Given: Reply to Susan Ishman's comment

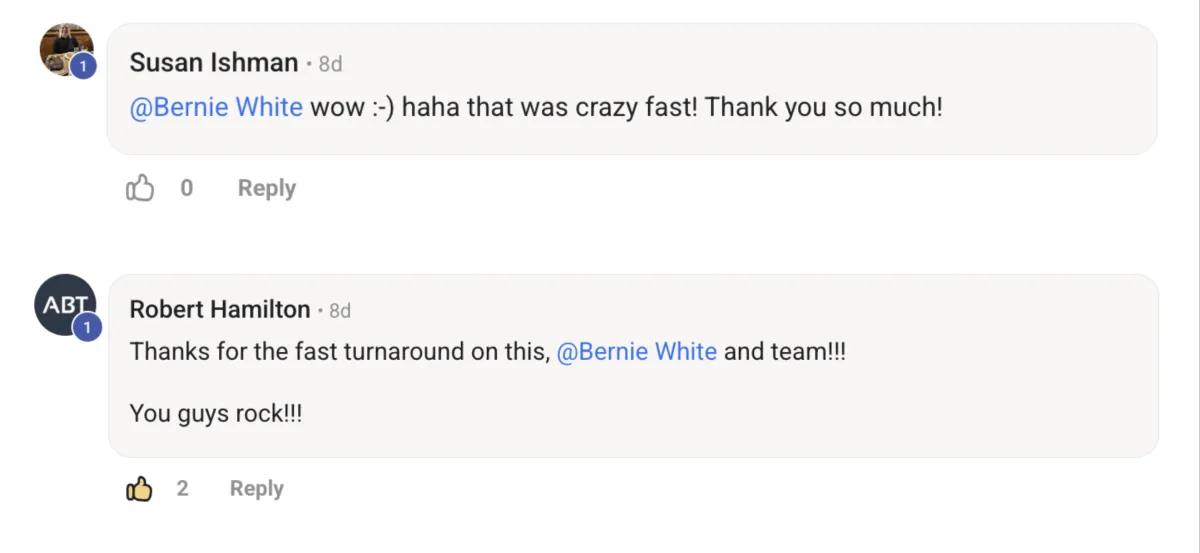Looking at the screenshot, I should tap(267, 188).
